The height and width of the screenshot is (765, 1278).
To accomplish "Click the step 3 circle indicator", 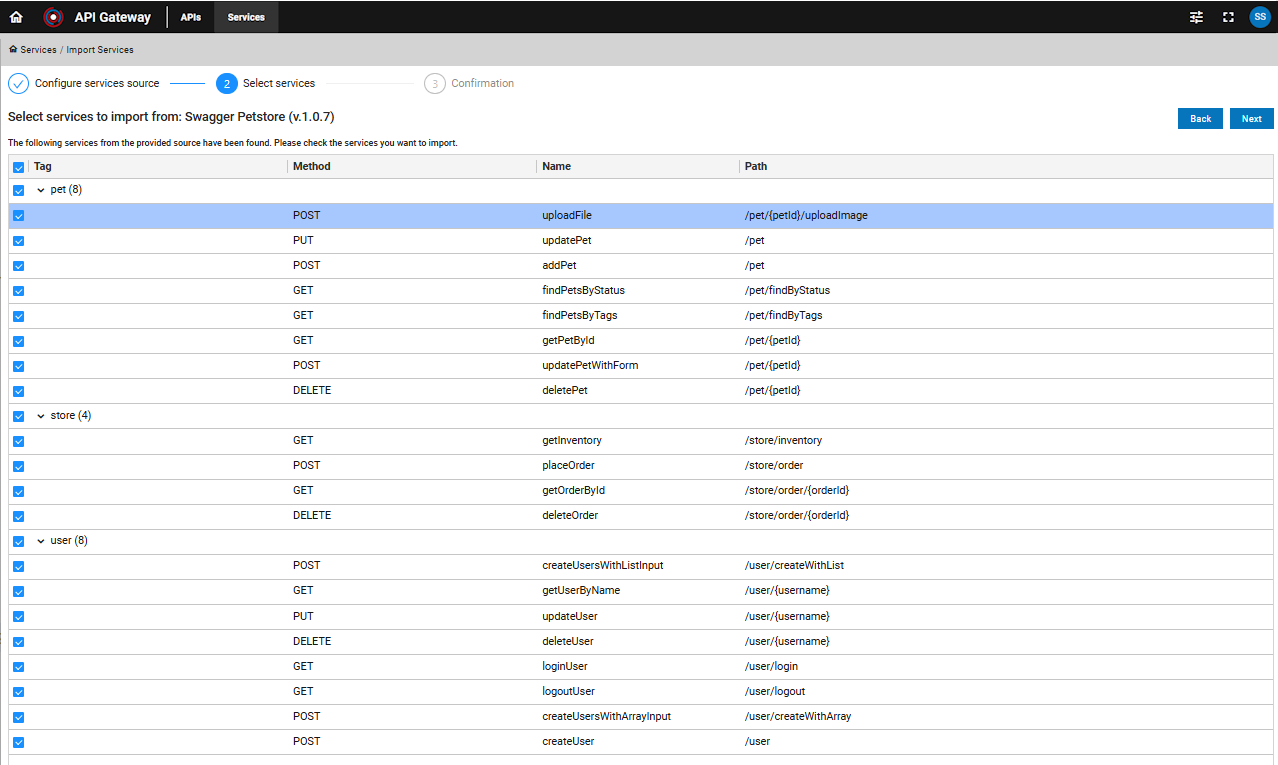I will [434, 83].
